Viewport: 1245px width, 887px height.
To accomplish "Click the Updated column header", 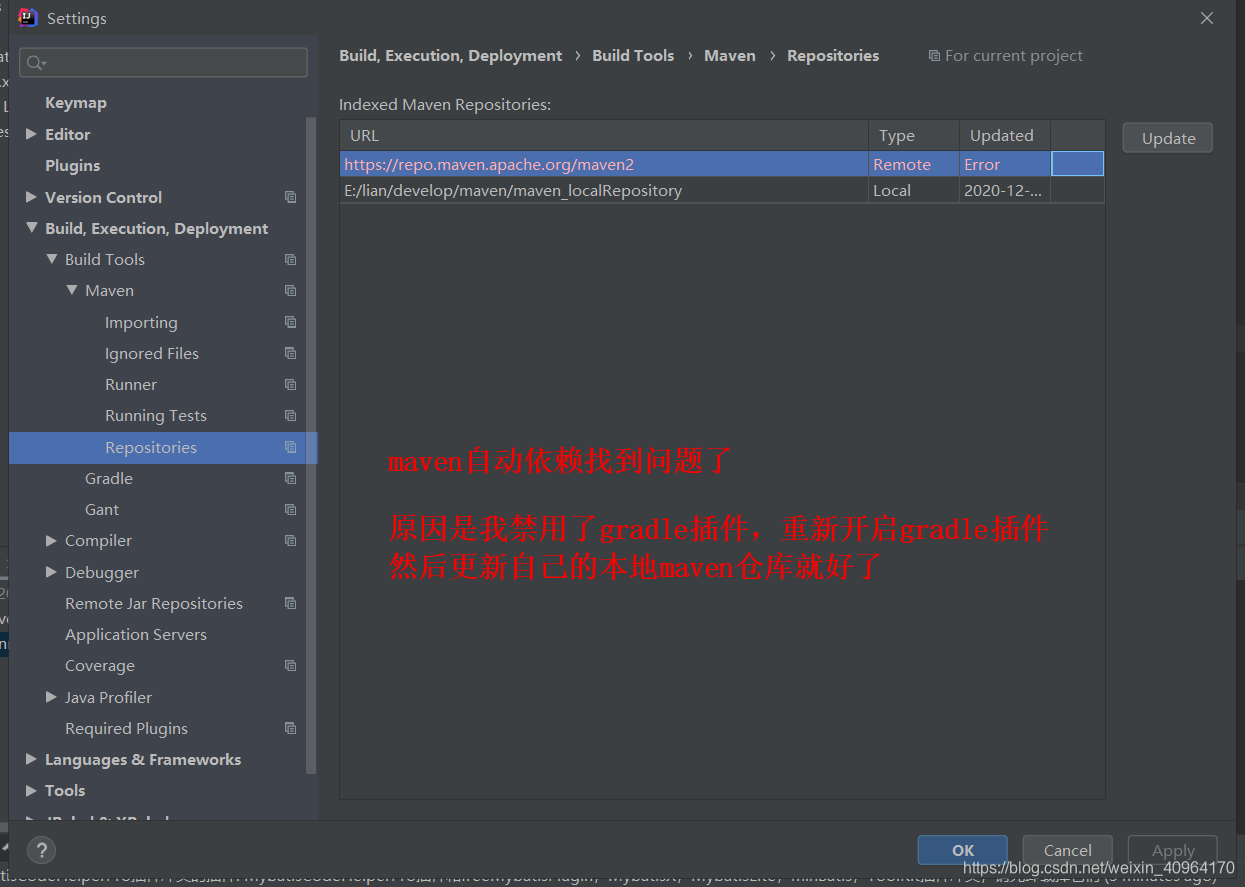I will 1005,136.
